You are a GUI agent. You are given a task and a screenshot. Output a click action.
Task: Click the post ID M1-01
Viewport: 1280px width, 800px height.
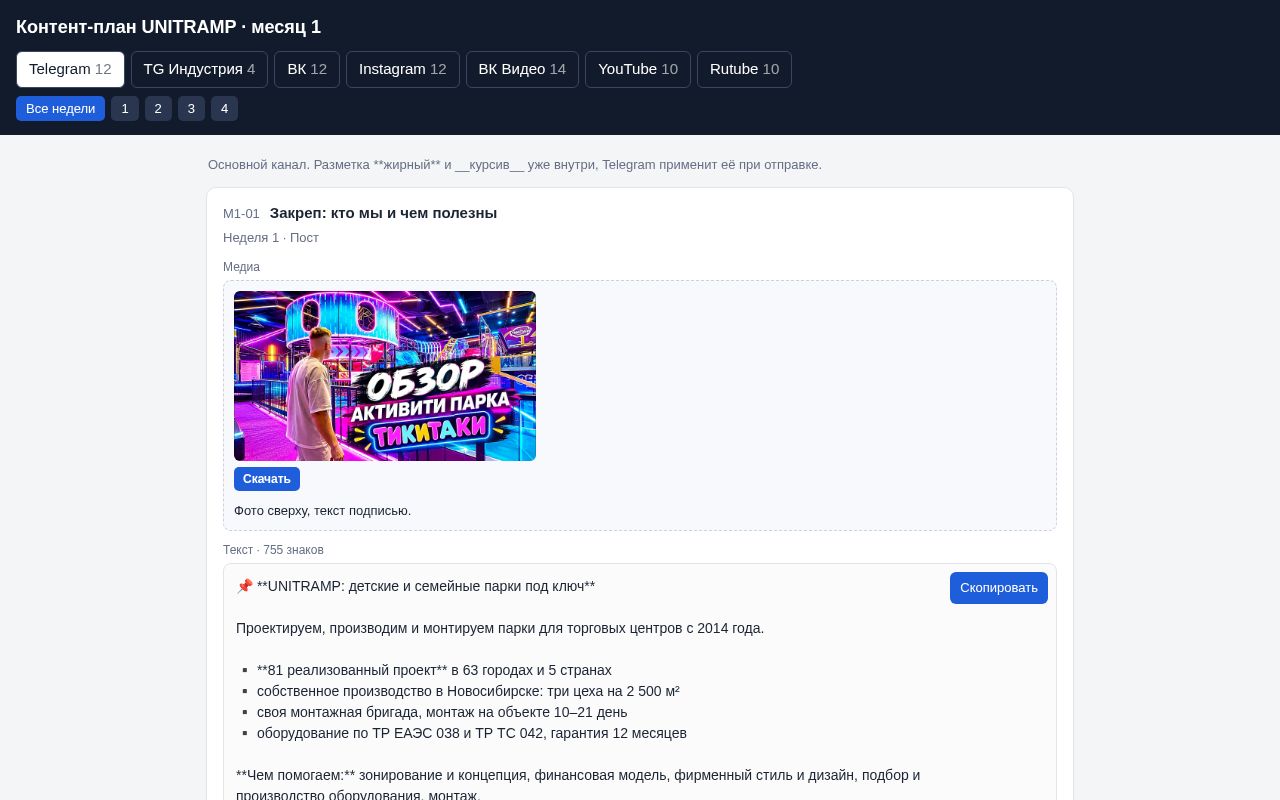[241, 214]
